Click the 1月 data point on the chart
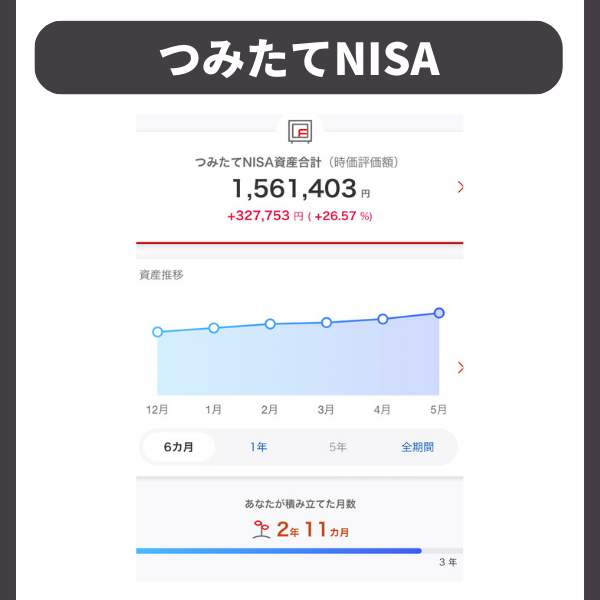 click(214, 328)
